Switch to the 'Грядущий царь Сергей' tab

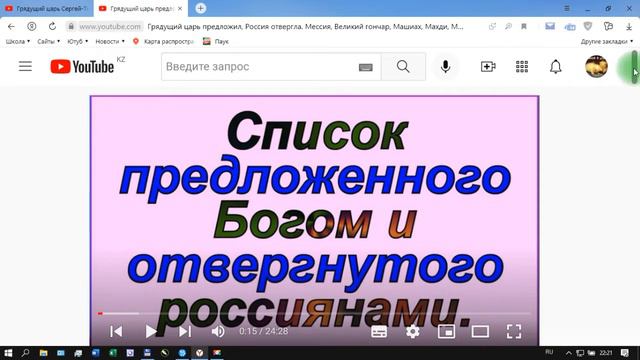pos(47,8)
